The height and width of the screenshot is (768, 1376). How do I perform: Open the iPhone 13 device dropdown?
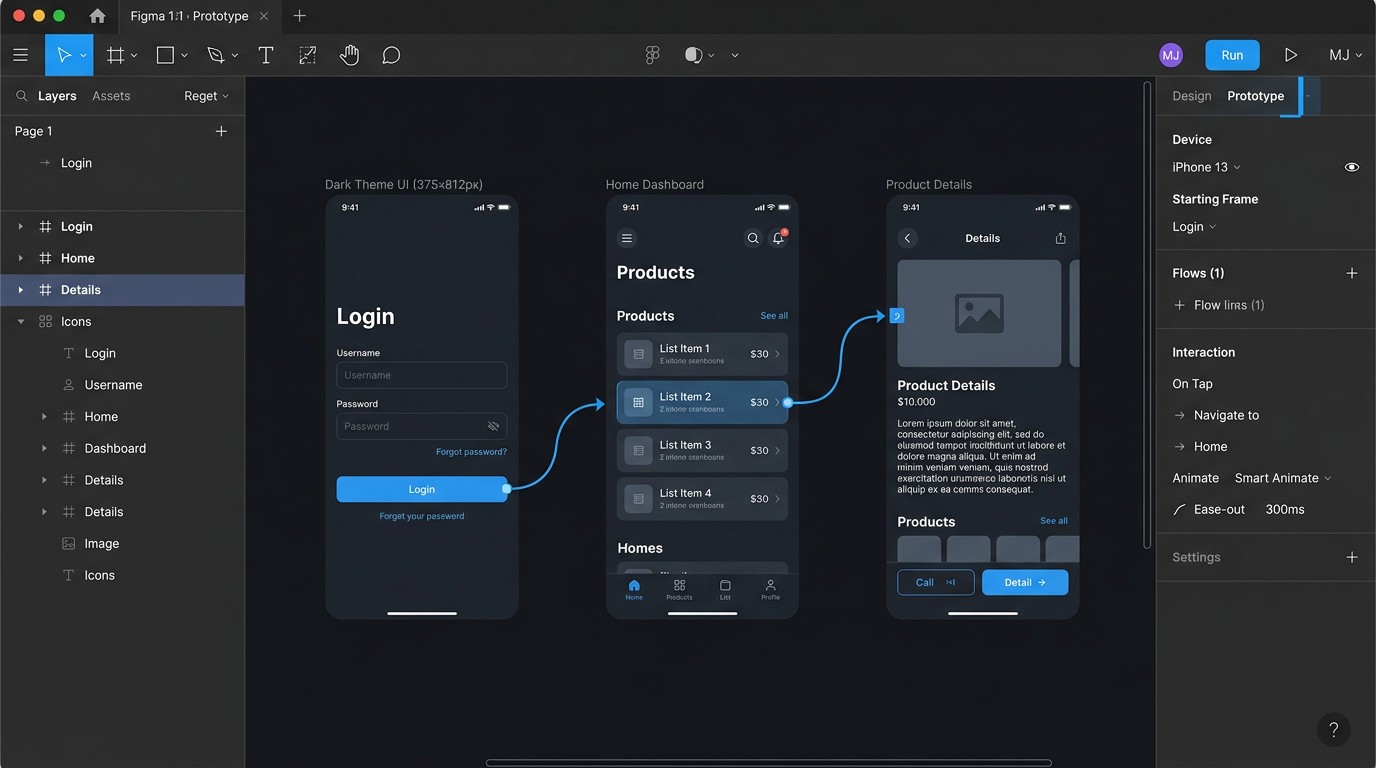click(1206, 167)
